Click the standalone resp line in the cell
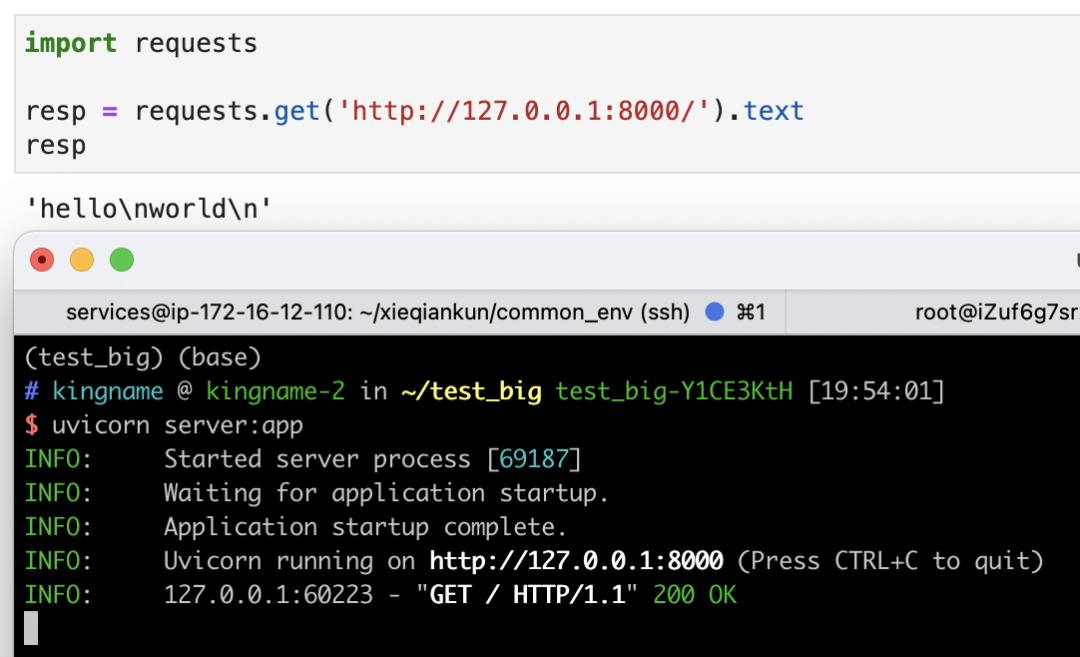1080x657 pixels. (56, 144)
